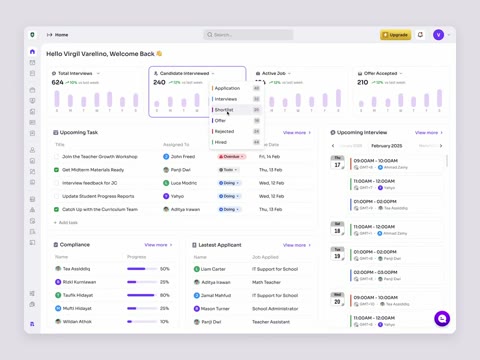
Task: Open the purple V user avatar
Action: 438,35
